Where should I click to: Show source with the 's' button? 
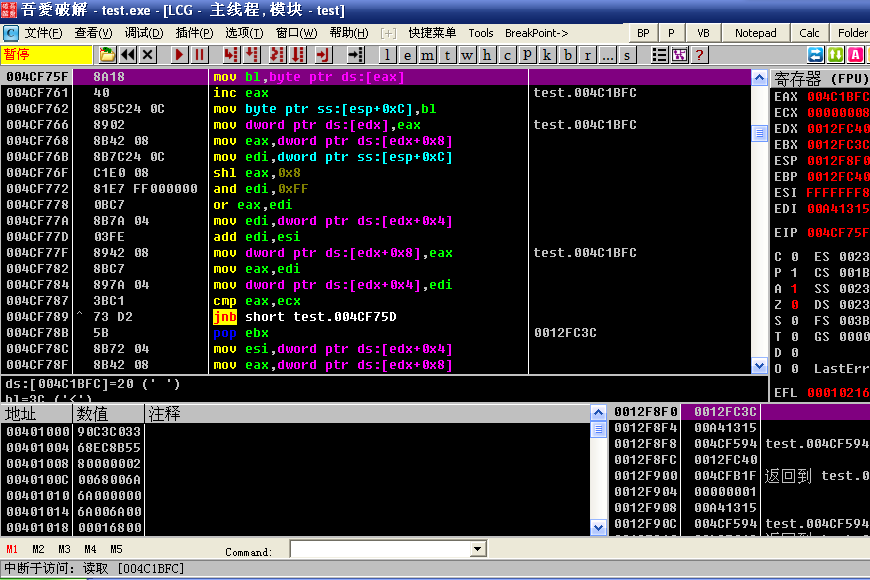pyautogui.click(x=627, y=54)
